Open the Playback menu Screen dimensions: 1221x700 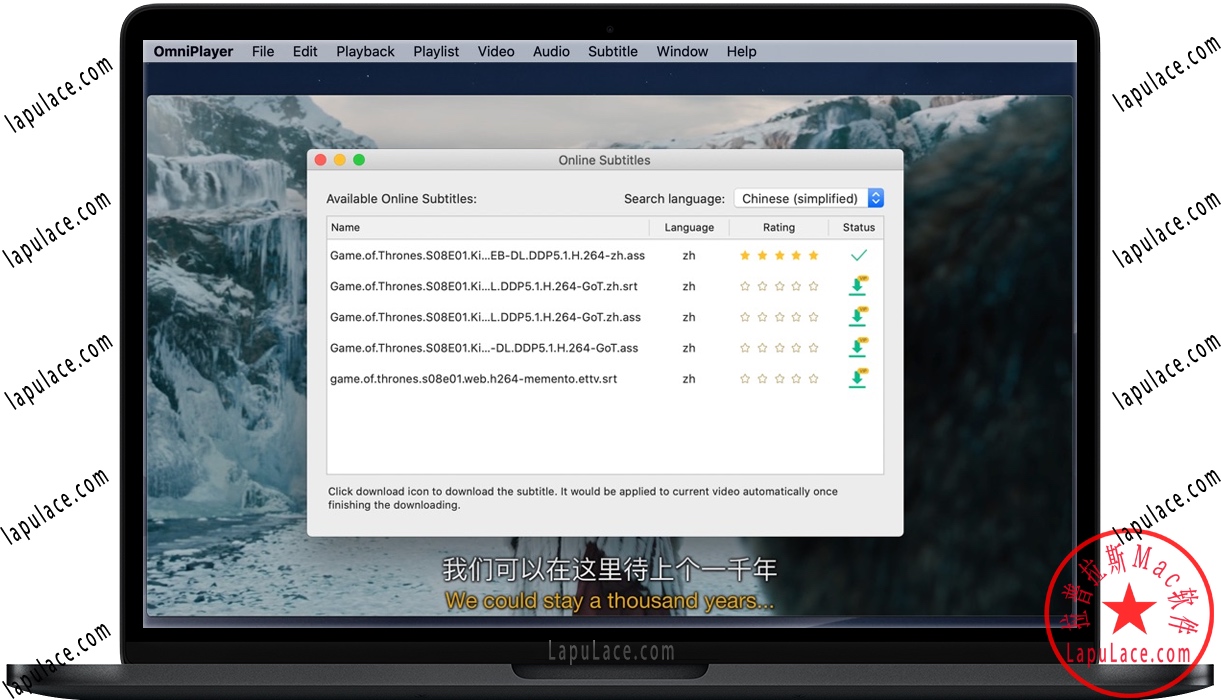tap(365, 51)
